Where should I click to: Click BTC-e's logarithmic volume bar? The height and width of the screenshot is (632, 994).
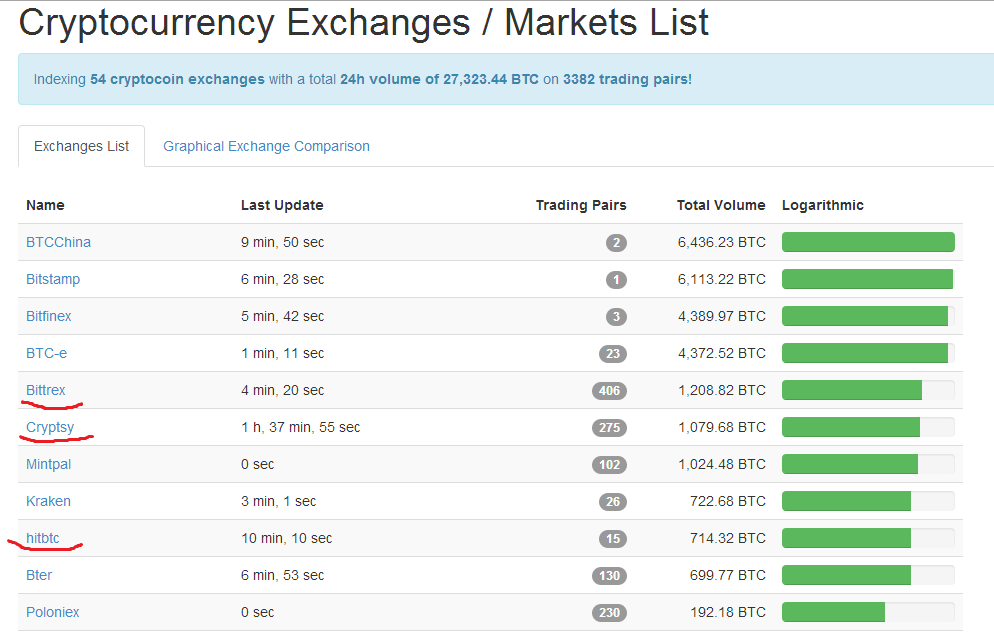pyautogui.click(x=868, y=353)
